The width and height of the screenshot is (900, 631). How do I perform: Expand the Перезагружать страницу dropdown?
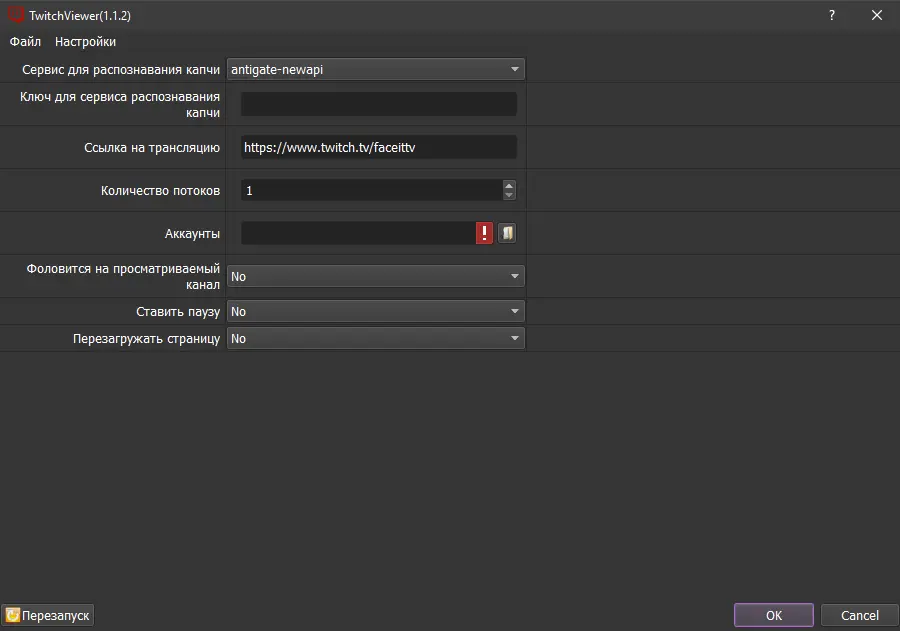click(x=376, y=339)
